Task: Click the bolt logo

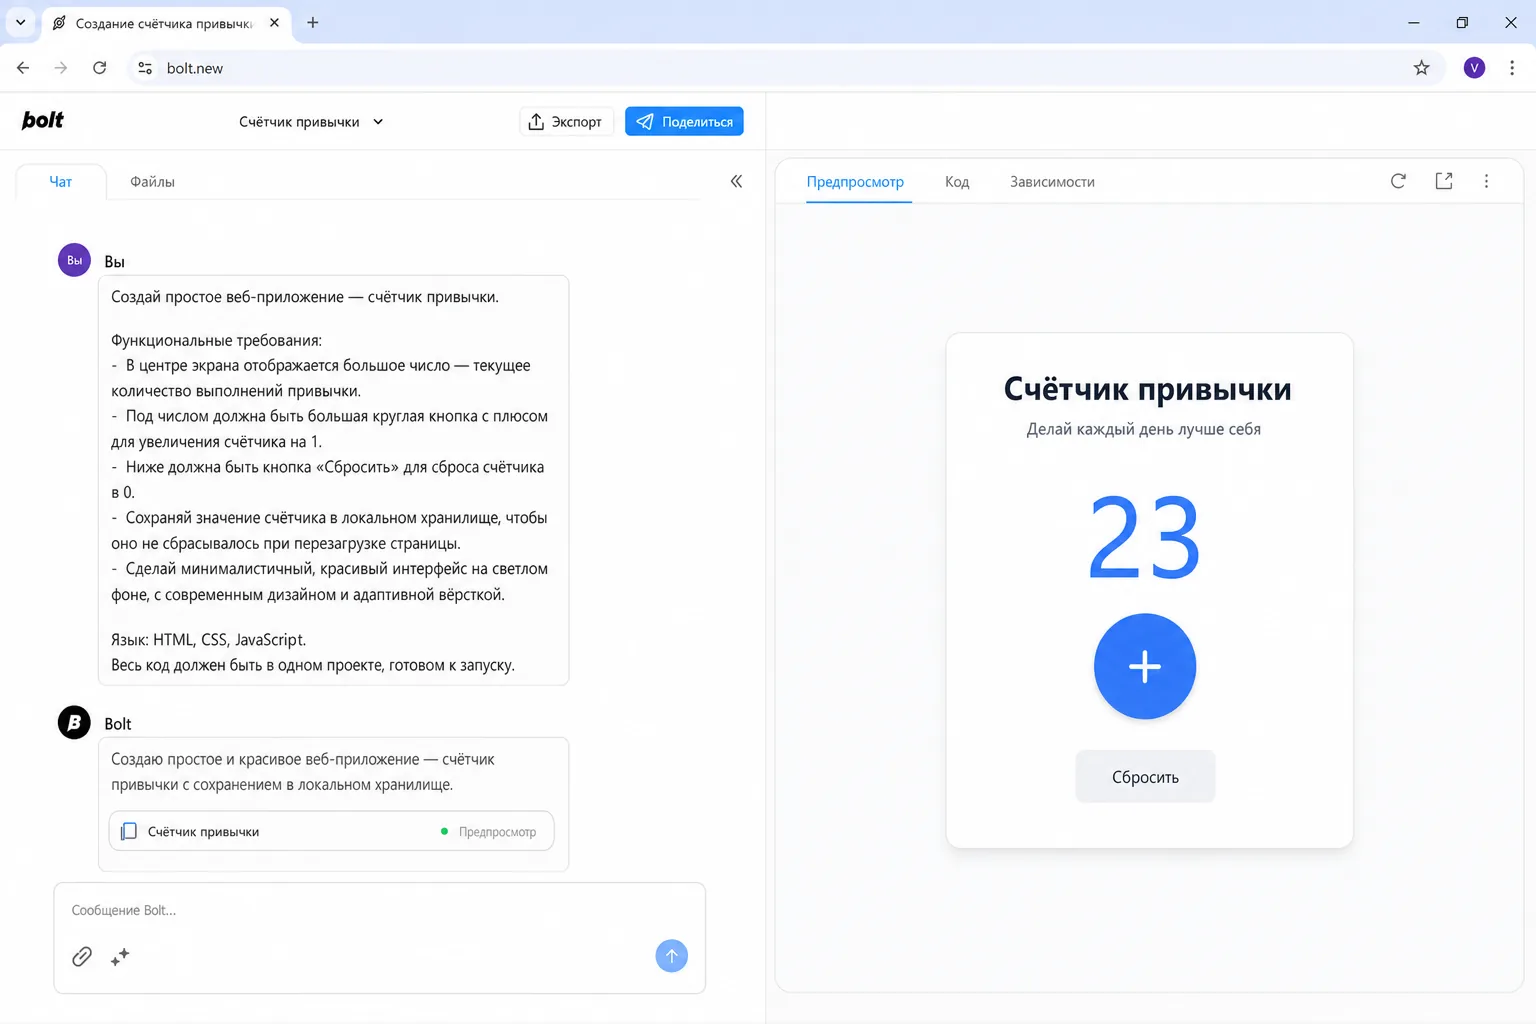Action: pos(43,120)
